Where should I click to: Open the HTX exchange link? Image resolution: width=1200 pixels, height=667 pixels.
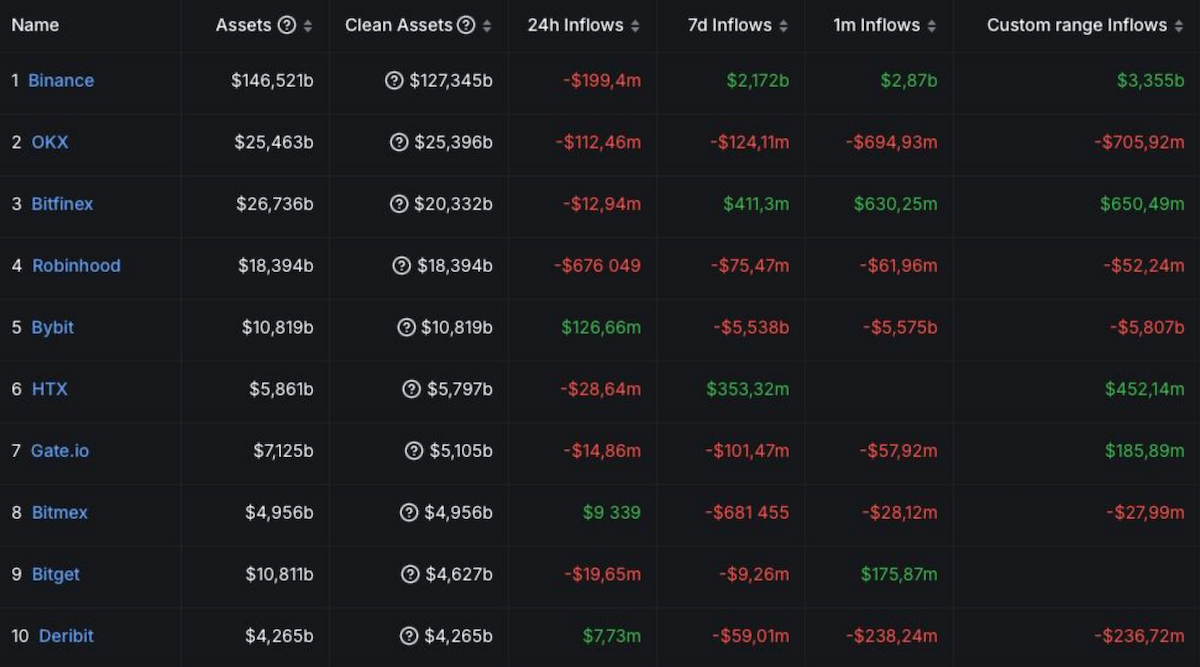[x=50, y=389]
